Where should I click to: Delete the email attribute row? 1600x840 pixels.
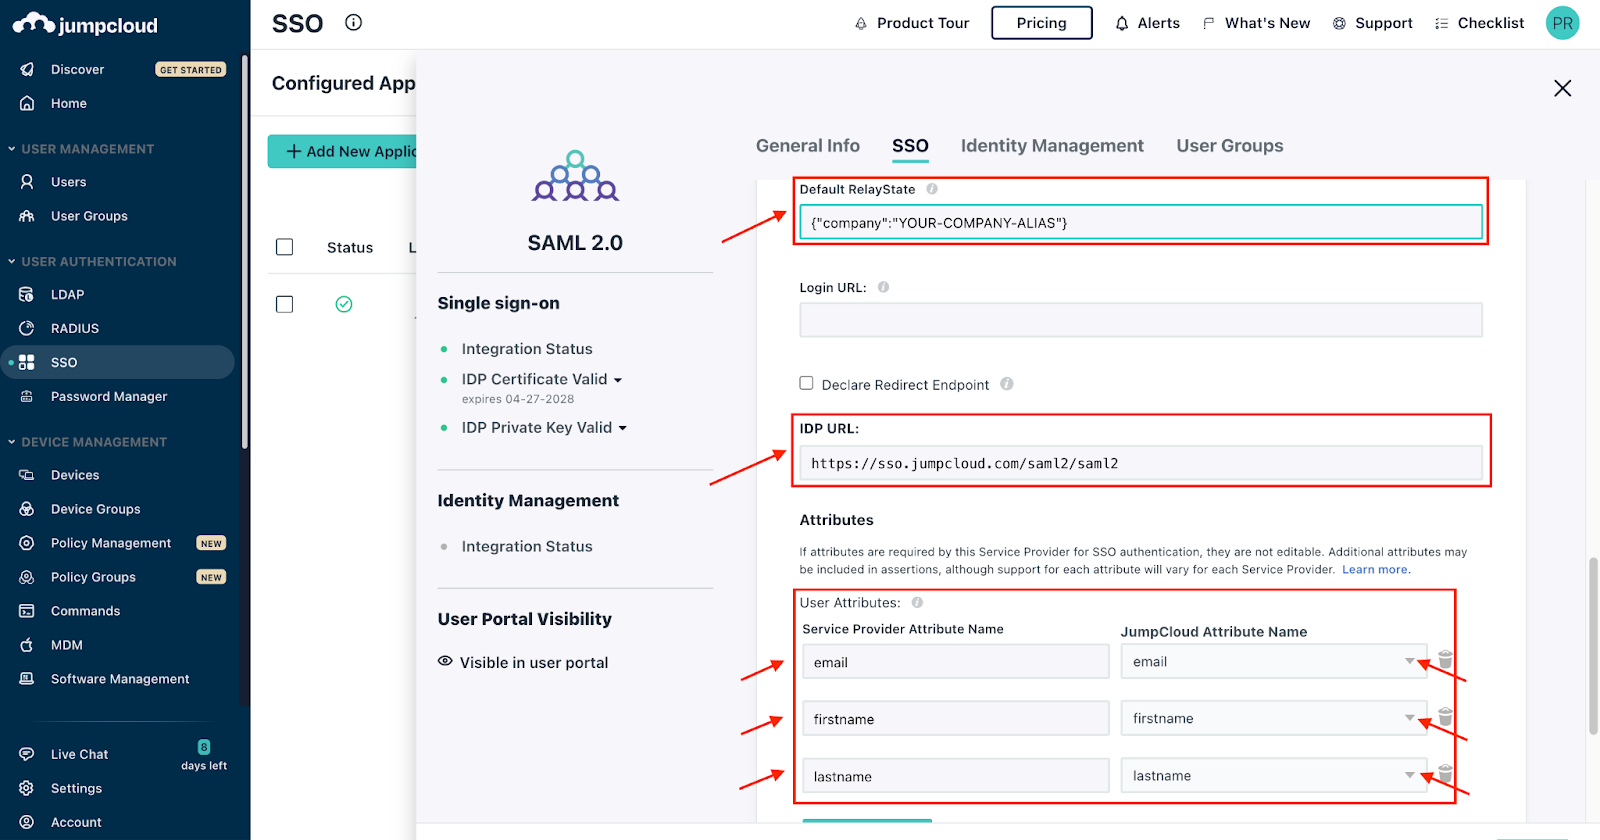pos(1445,660)
